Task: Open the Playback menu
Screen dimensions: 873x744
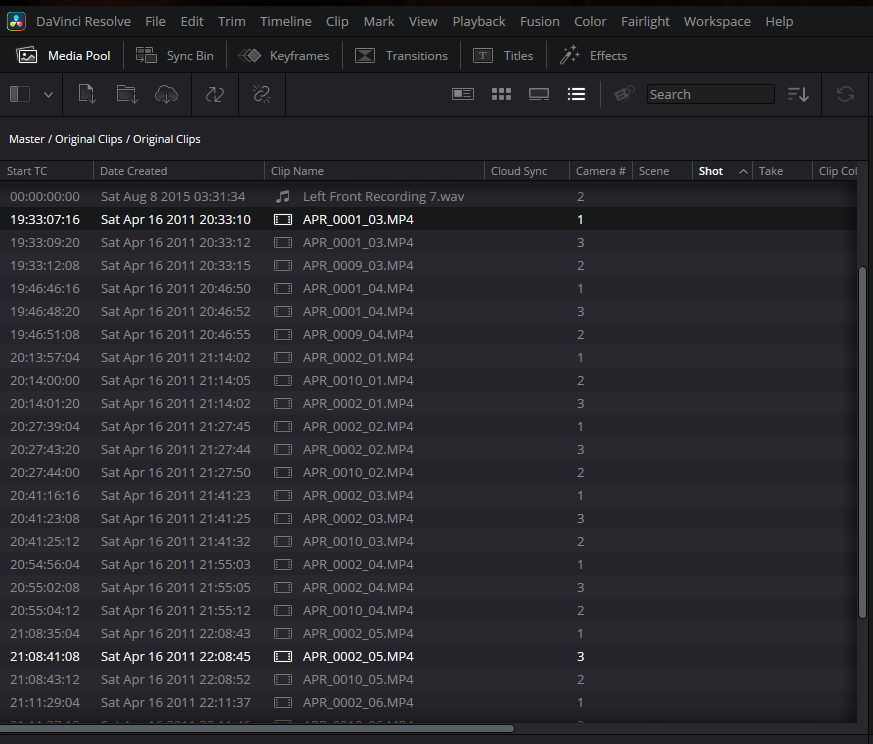Action: (479, 22)
